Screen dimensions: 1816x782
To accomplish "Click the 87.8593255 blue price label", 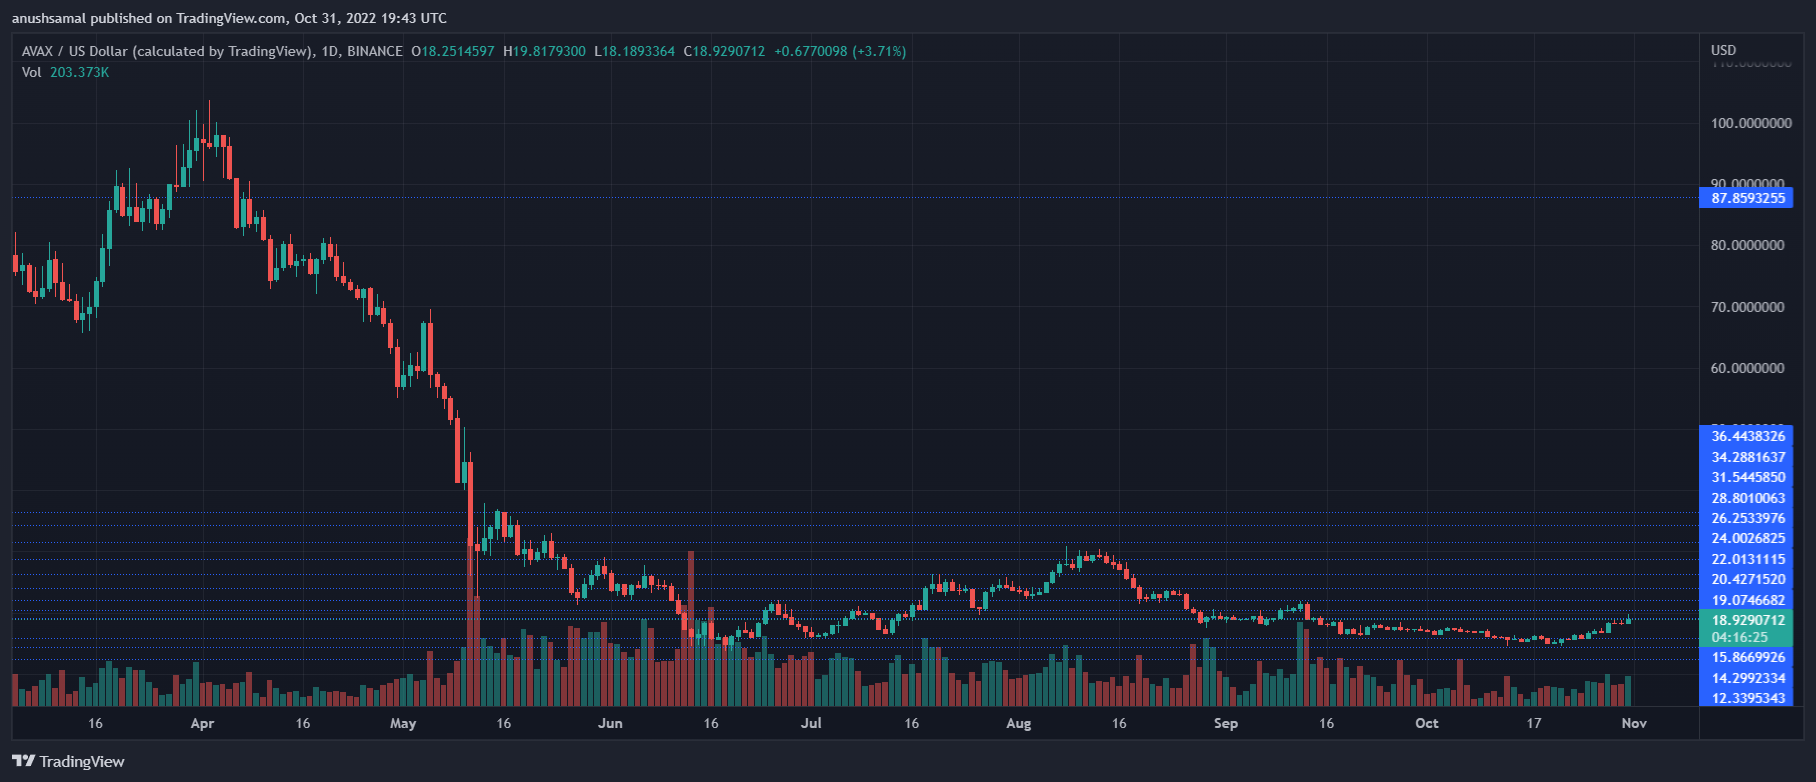I will pos(1747,198).
